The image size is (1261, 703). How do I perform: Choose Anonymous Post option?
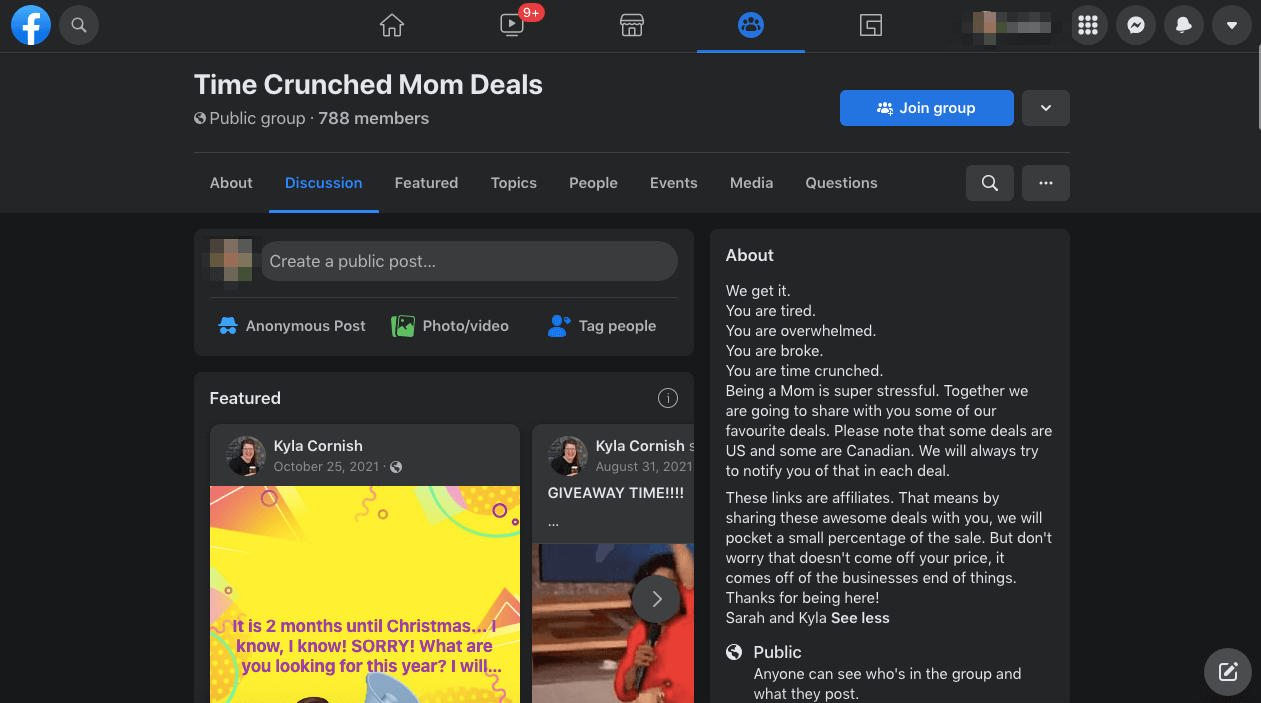pos(292,326)
